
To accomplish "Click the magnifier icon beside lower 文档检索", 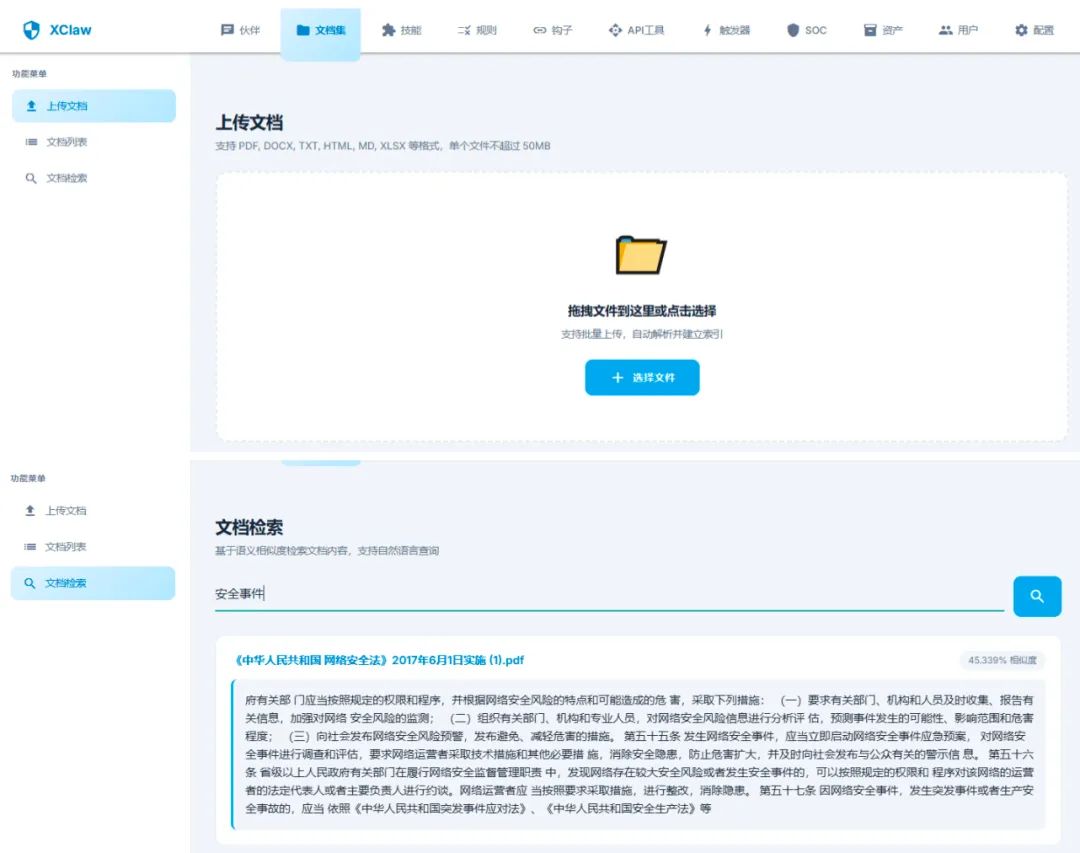I will 30,583.
